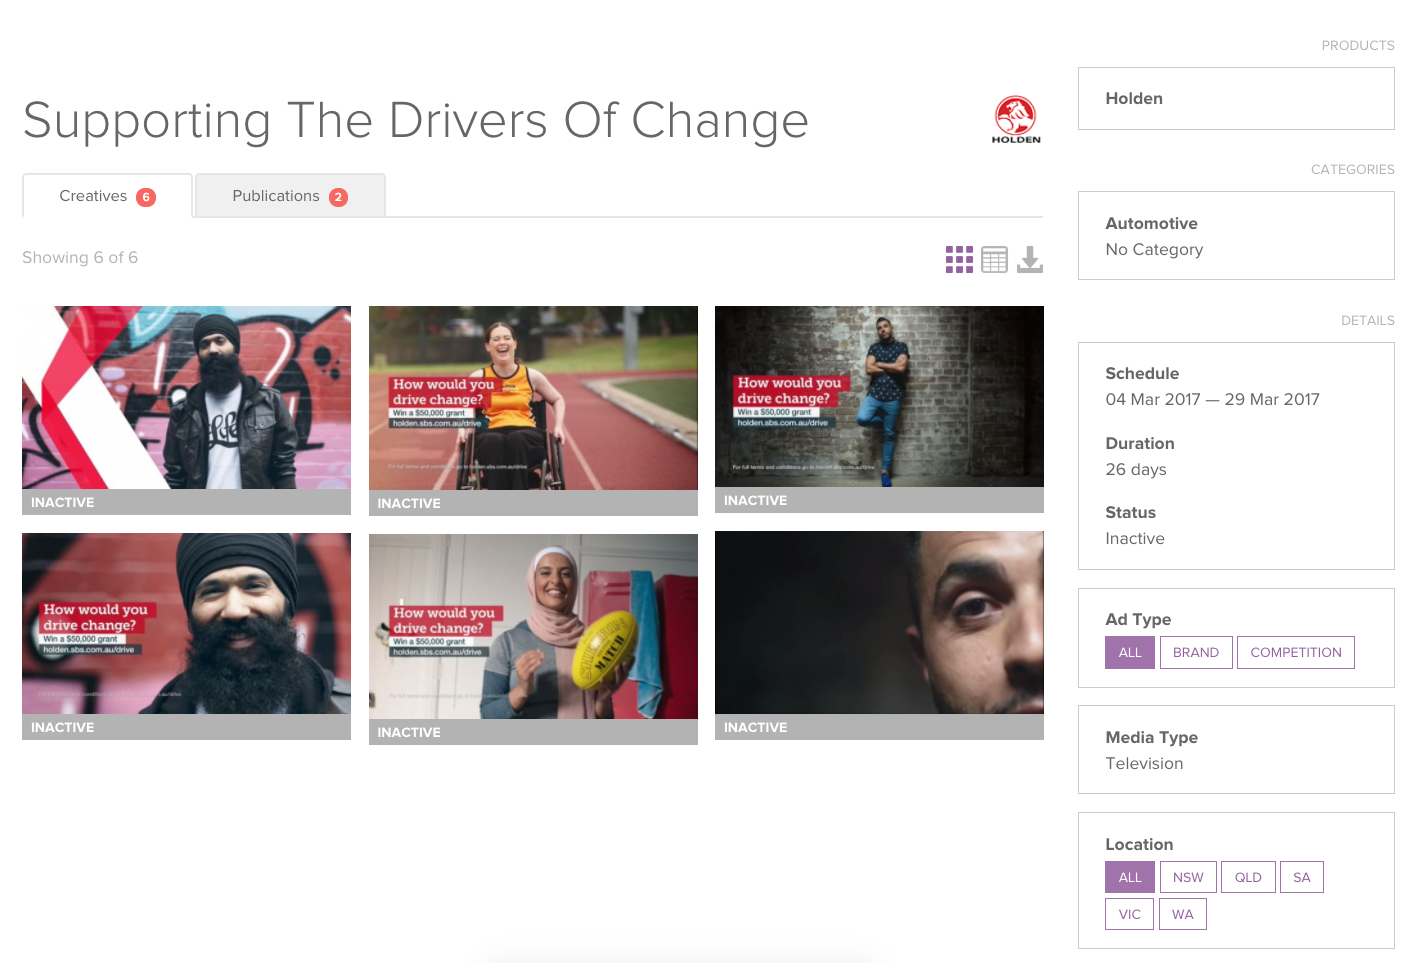This screenshot has height=963, width=1409.
Task: Filter Ad Type by BRAND
Action: (1196, 652)
